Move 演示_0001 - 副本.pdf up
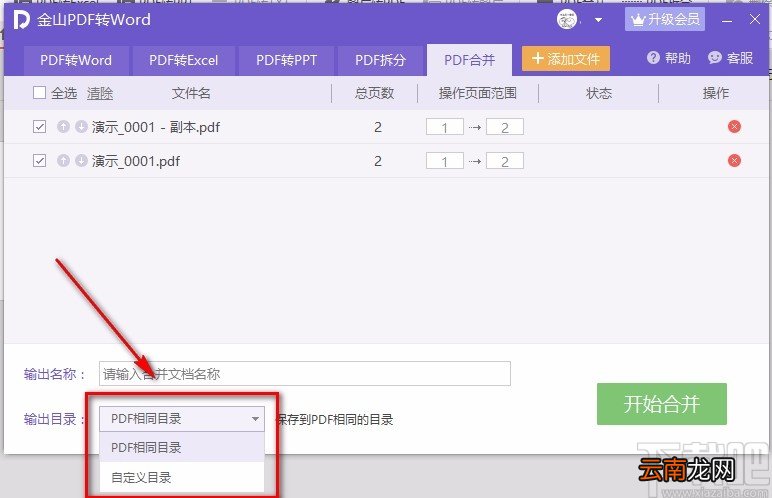Screen dimensions: 772x498 [x=63, y=127]
